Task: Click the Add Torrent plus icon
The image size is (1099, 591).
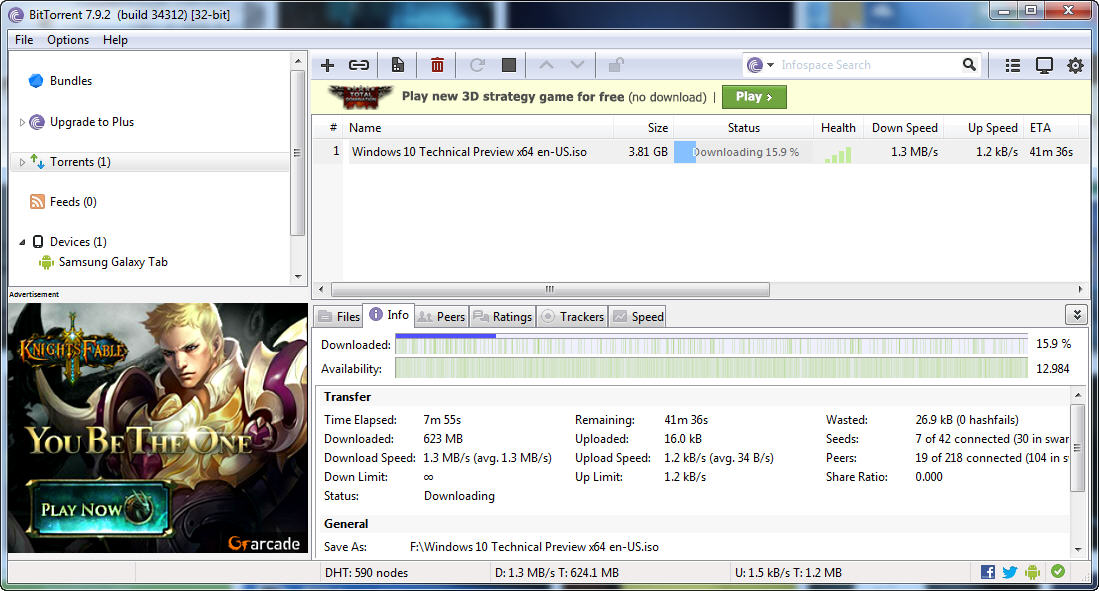Action: pyautogui.click(x=327, y=65)
